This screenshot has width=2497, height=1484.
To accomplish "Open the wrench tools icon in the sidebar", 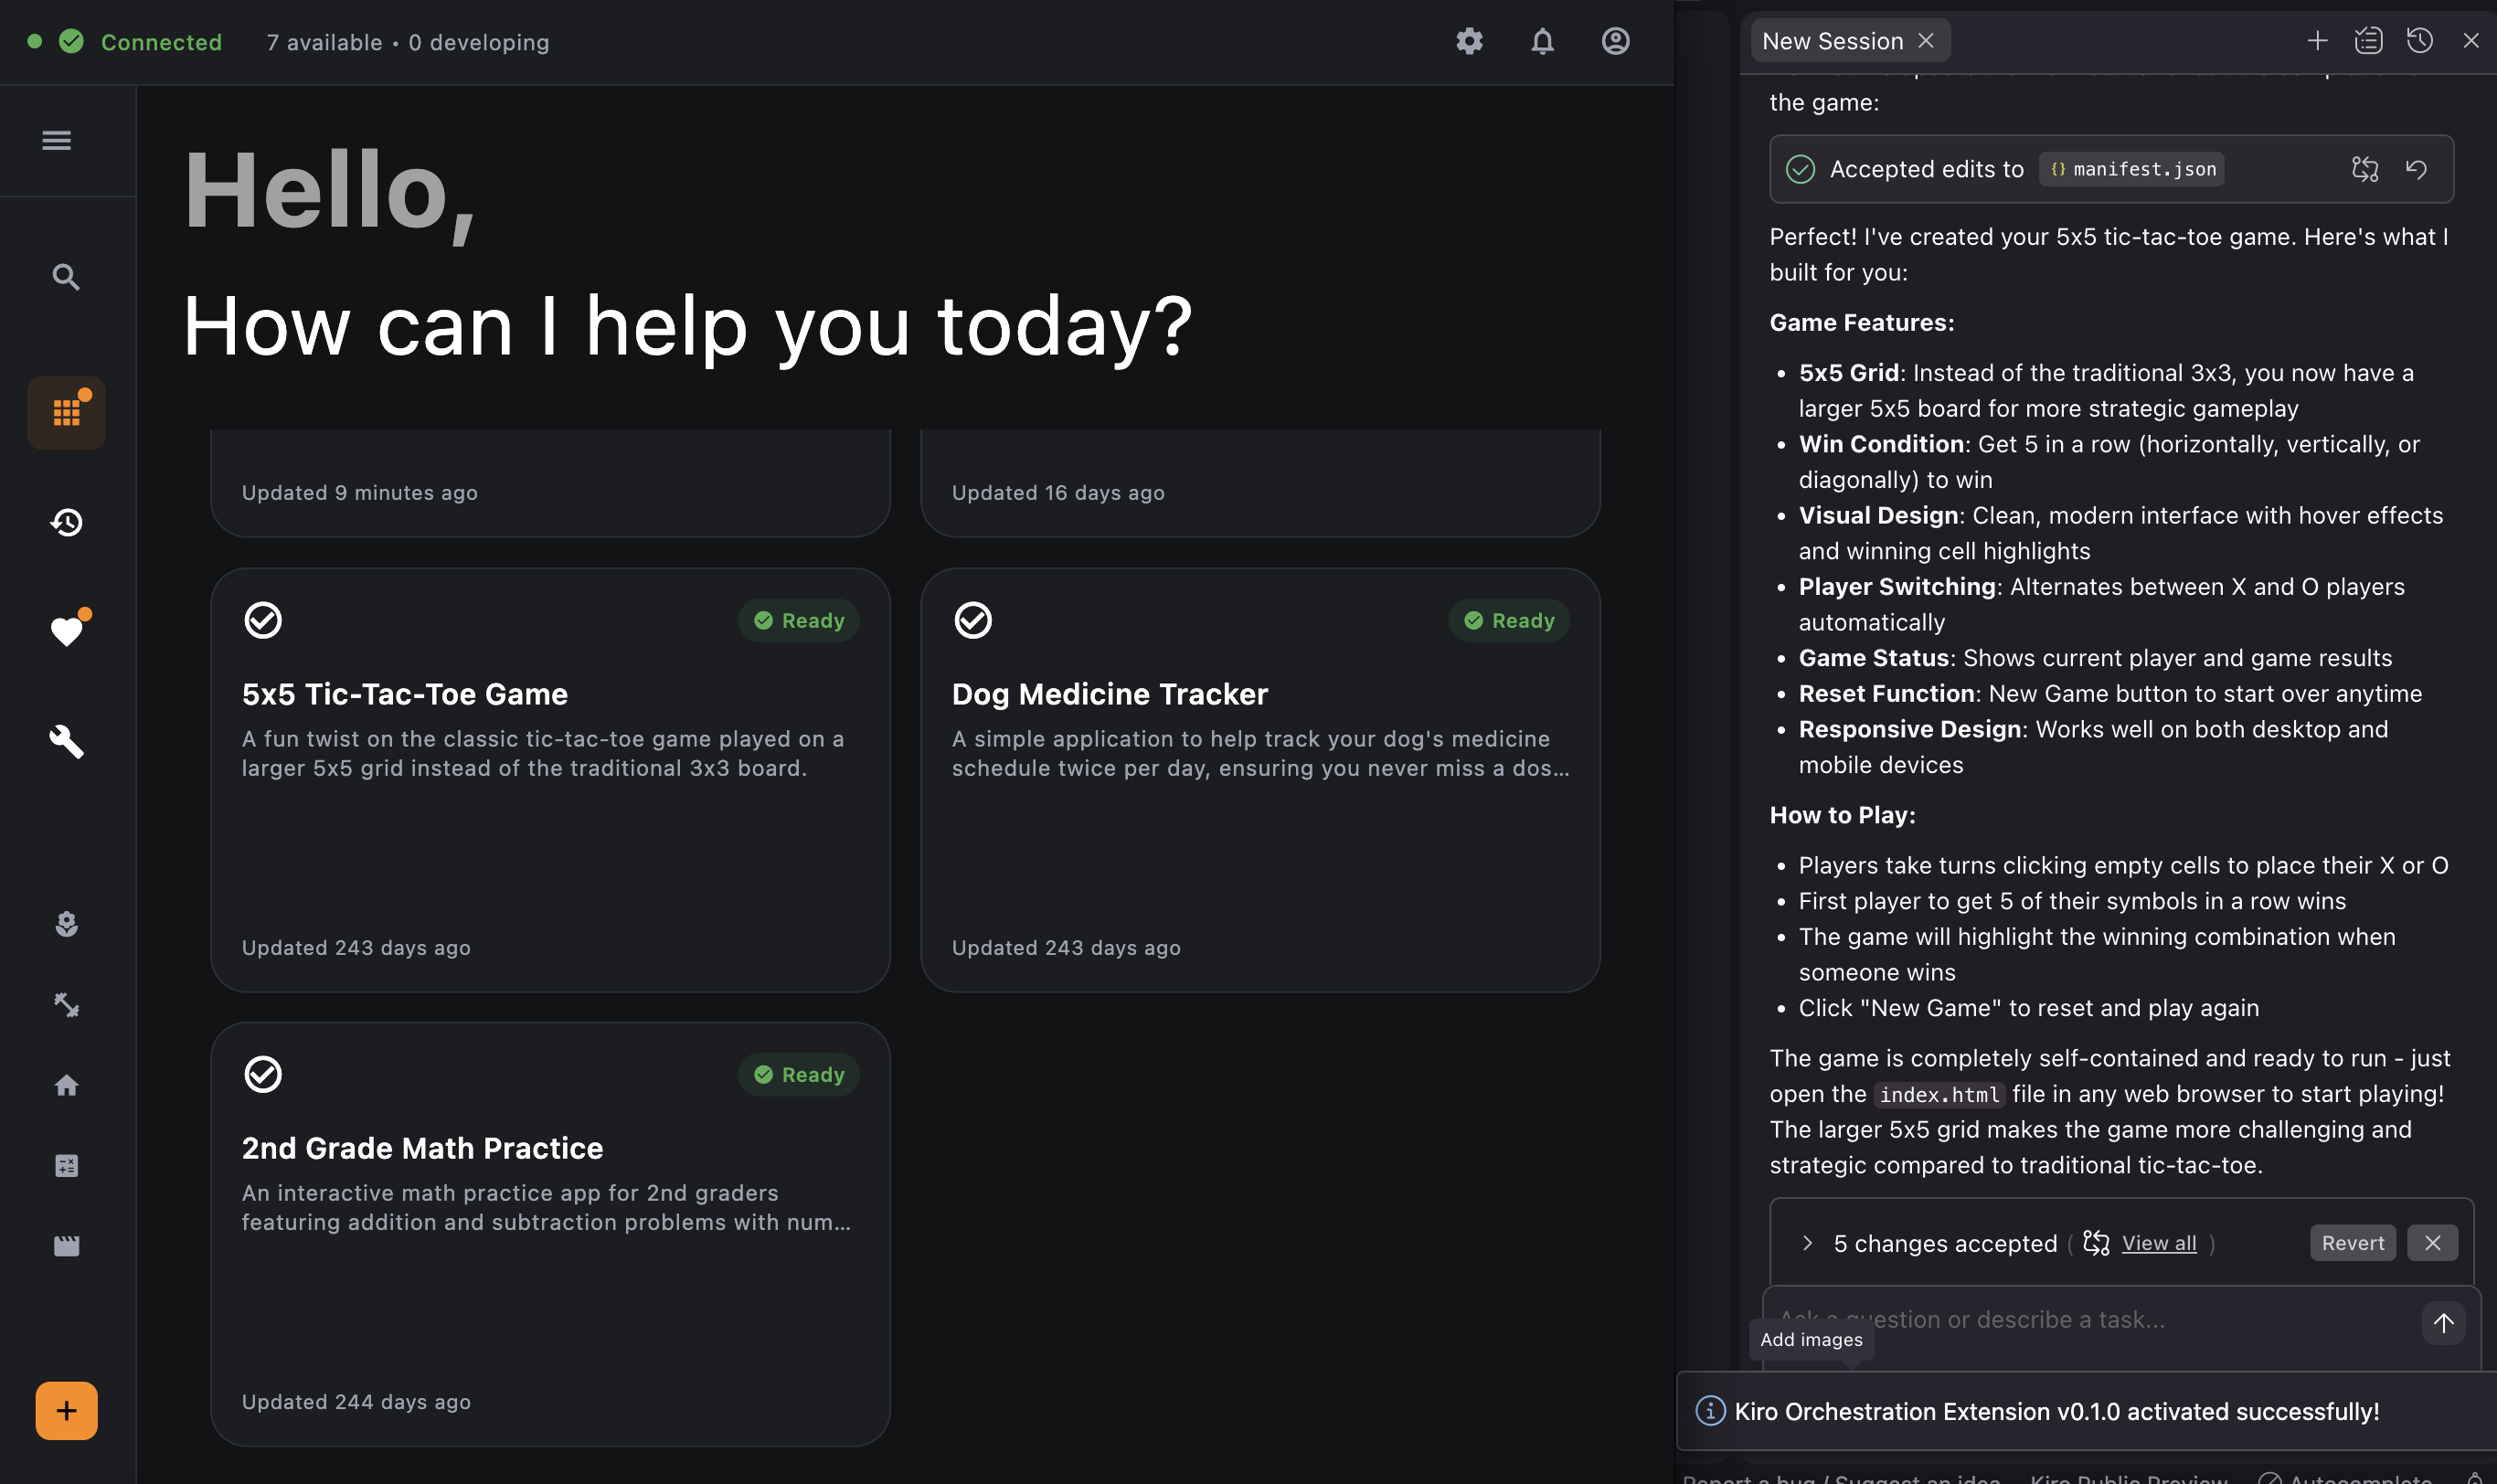I will 66,741.
